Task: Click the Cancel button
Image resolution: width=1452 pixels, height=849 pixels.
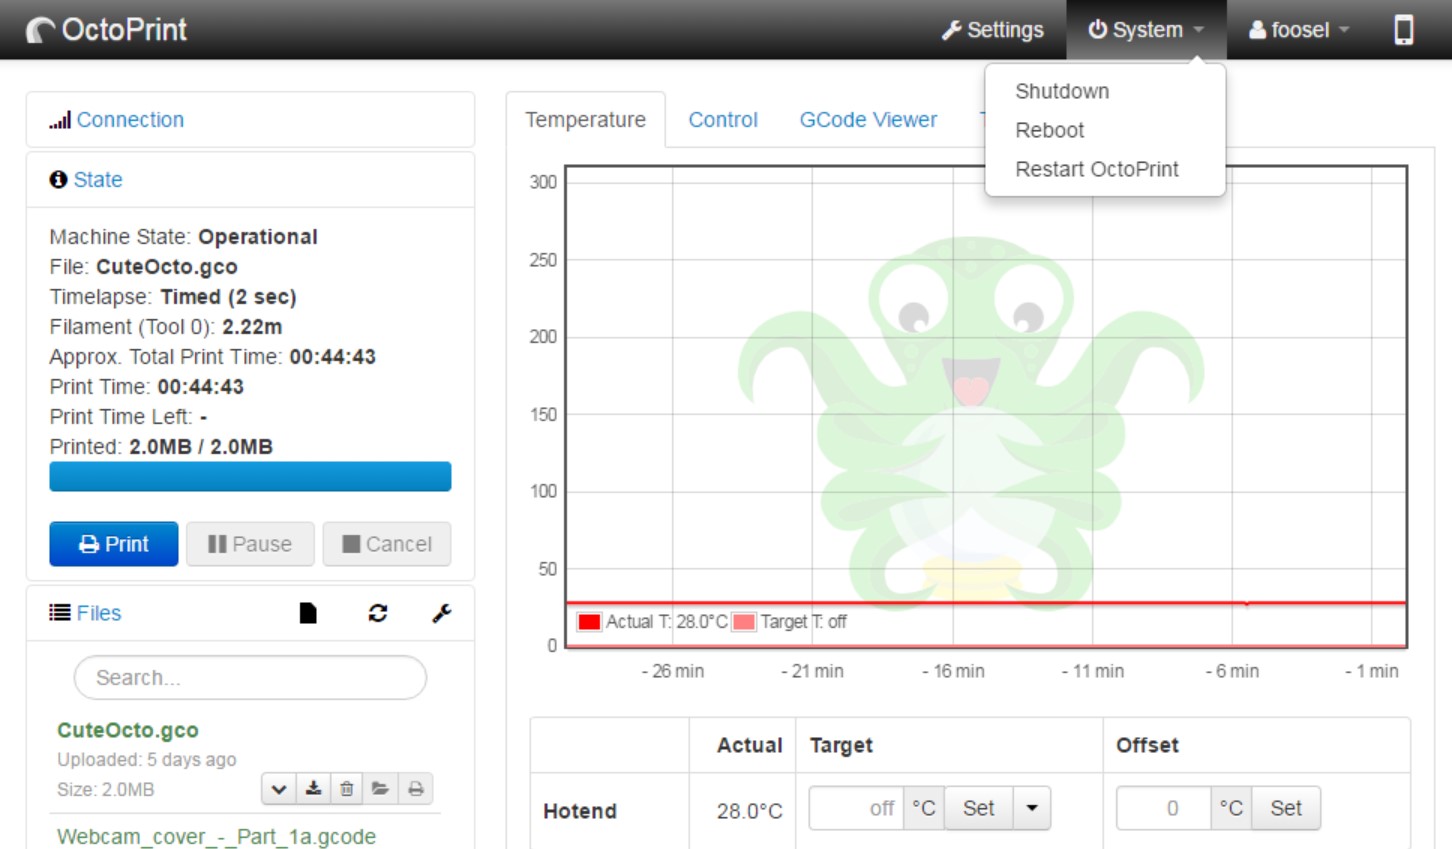Action: pyautogui.click(x=387, y=544)
